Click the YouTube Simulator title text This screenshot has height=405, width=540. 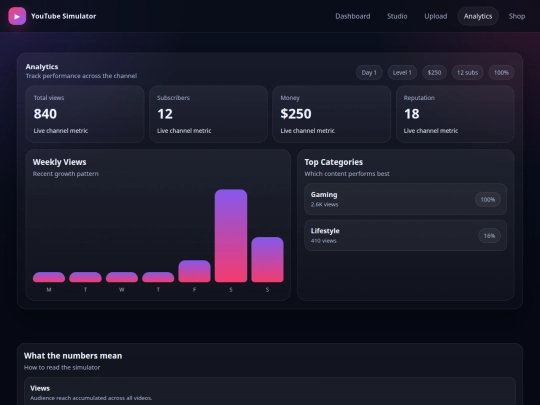tap(63, 16)
